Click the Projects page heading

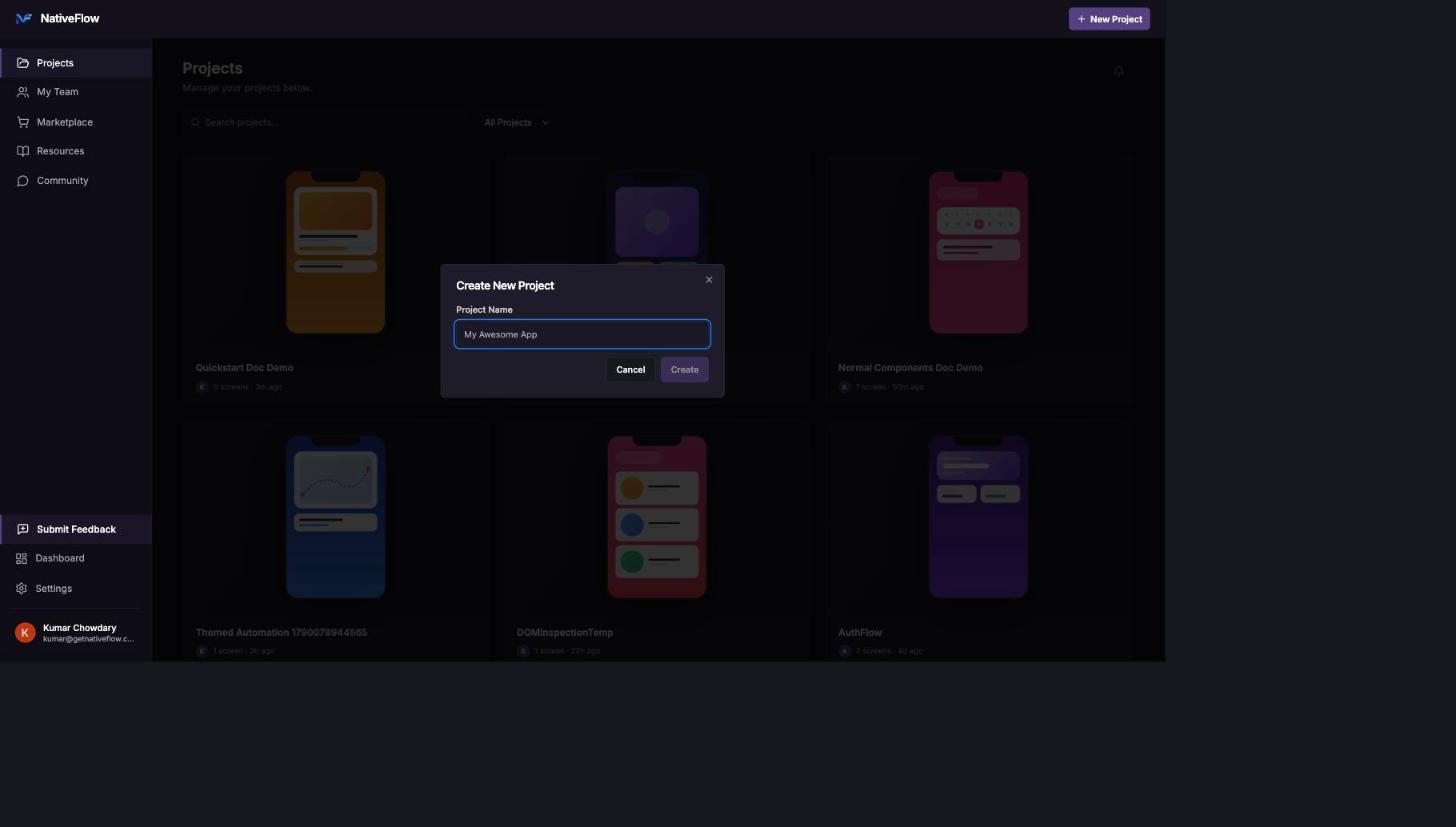[x=212, y=68]
